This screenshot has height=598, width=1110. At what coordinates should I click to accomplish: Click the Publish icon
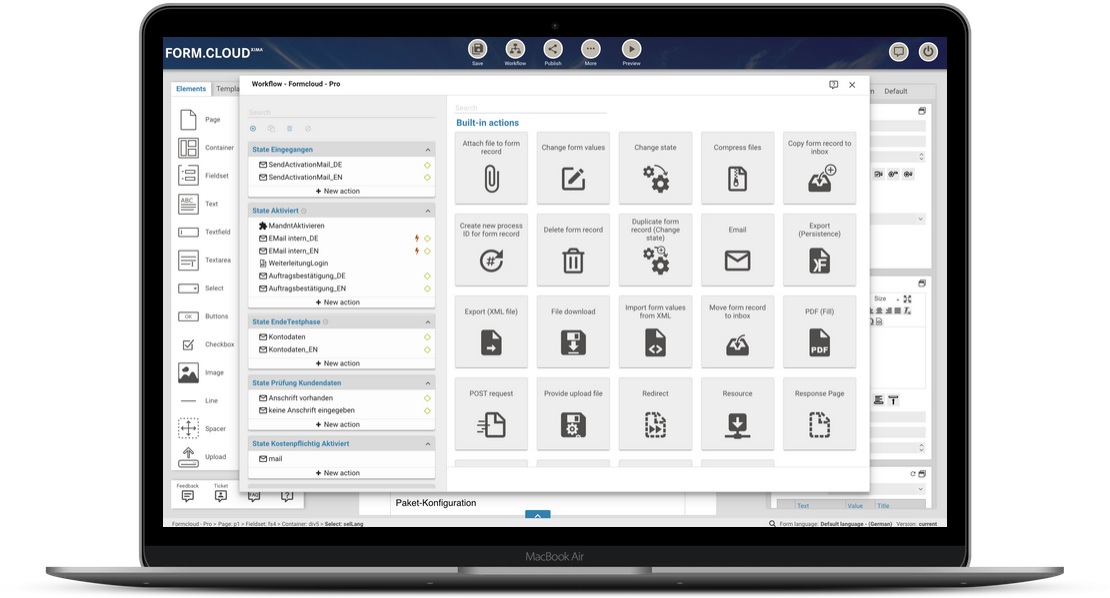click(x=553, y=49)
